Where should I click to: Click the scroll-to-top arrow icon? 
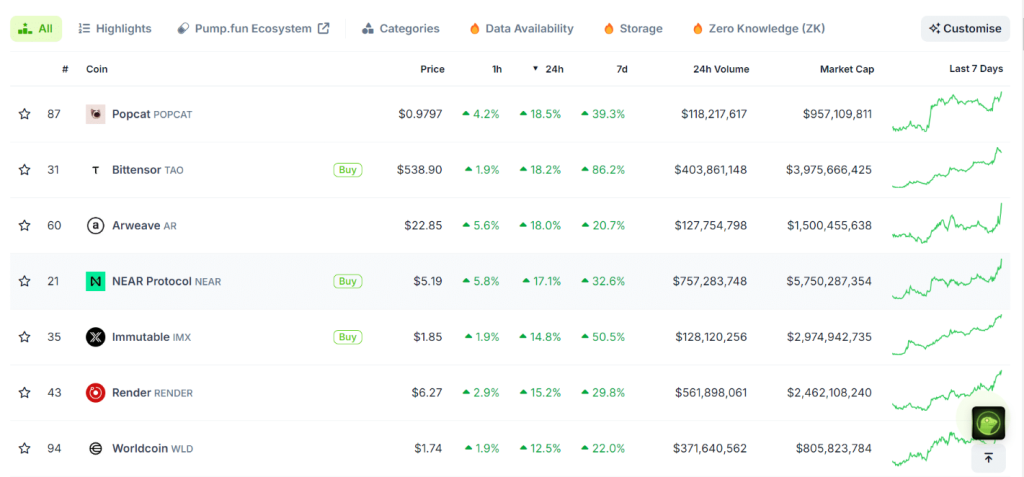[x=988, y=458]
